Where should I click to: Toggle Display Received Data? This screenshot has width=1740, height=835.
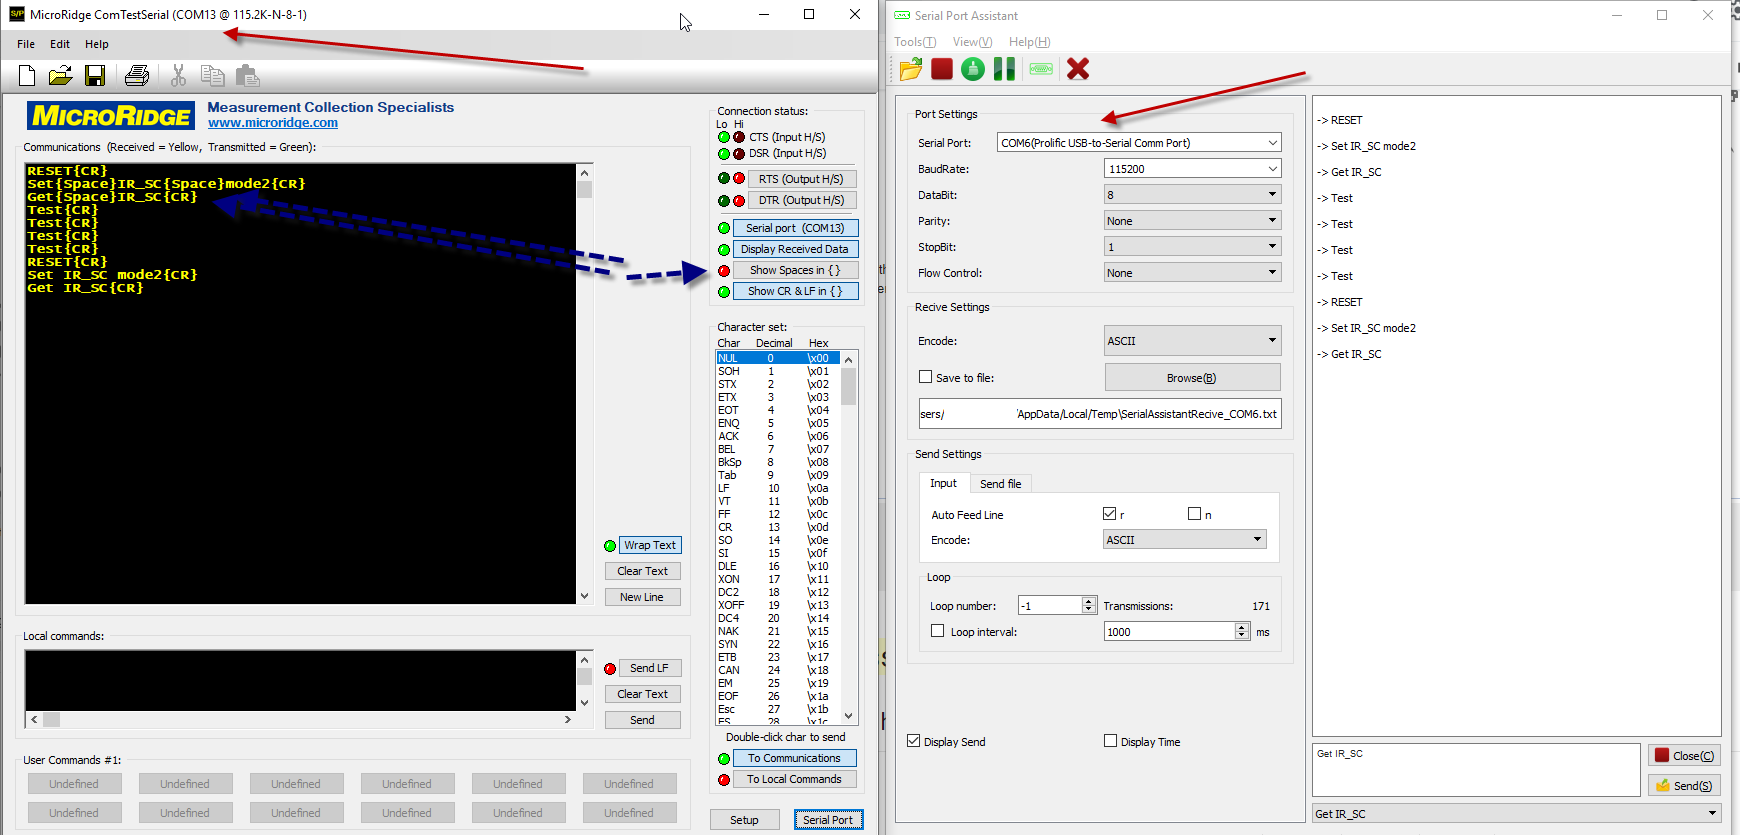pos(795,249)
